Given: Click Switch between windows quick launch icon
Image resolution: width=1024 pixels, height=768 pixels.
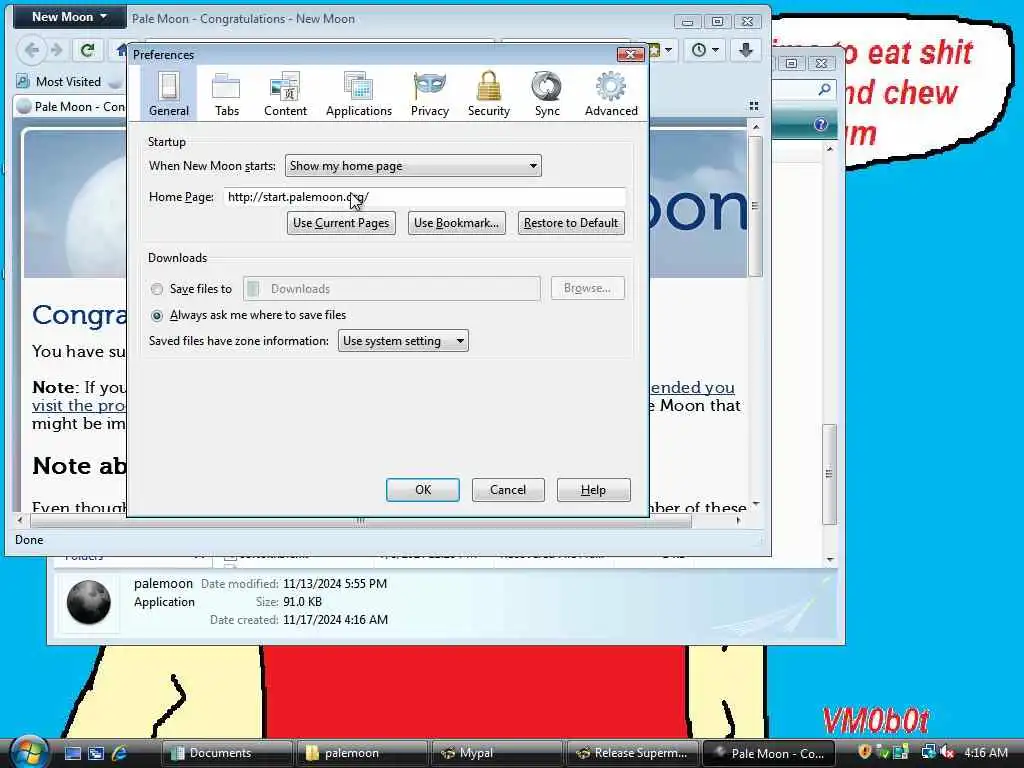Looking at the screenshot, I should (96, 753).
